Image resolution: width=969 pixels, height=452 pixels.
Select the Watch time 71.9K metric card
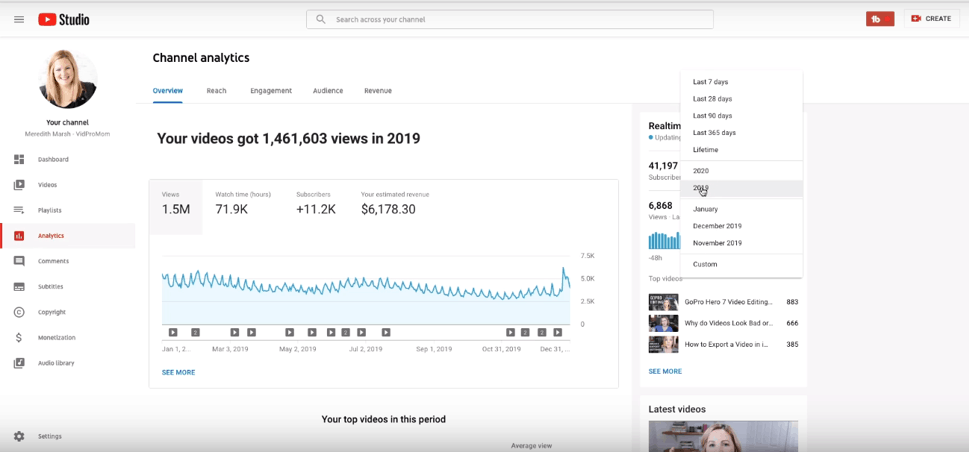pos(242,203)
